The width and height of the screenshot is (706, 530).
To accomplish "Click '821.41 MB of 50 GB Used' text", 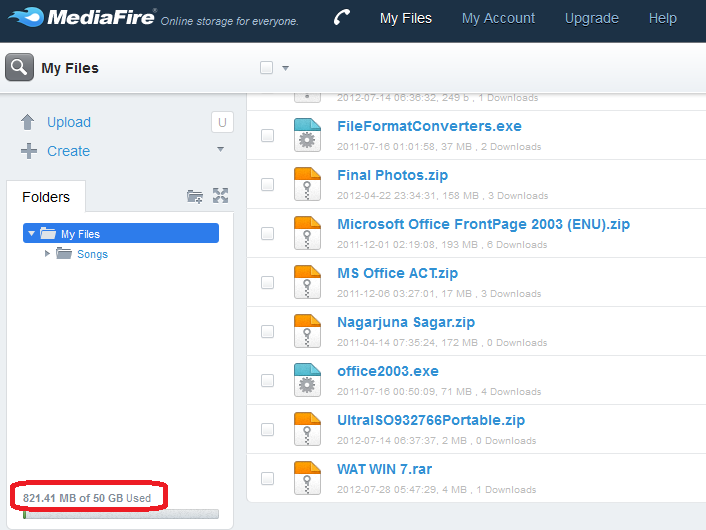I will coord(87,498).
